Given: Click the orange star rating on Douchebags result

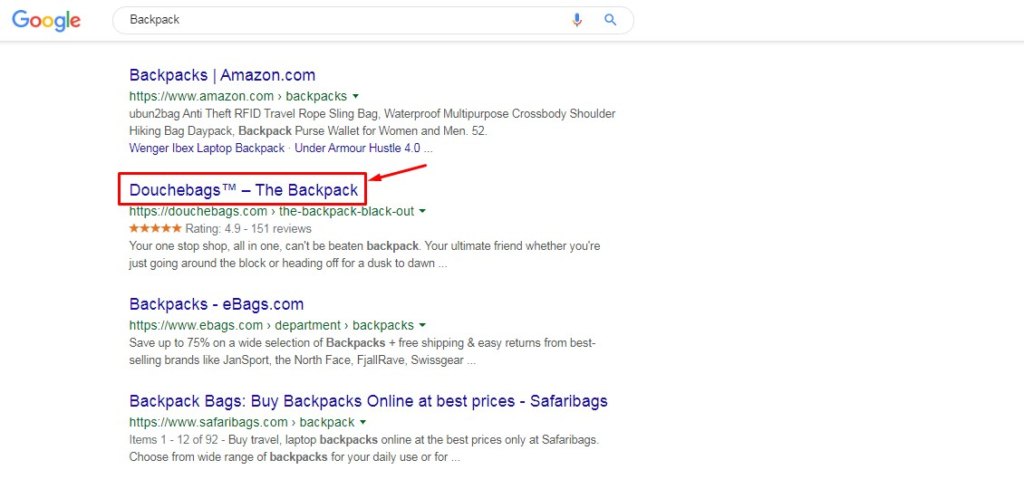Looking at the screenshot, I should [x=155, y=229].
